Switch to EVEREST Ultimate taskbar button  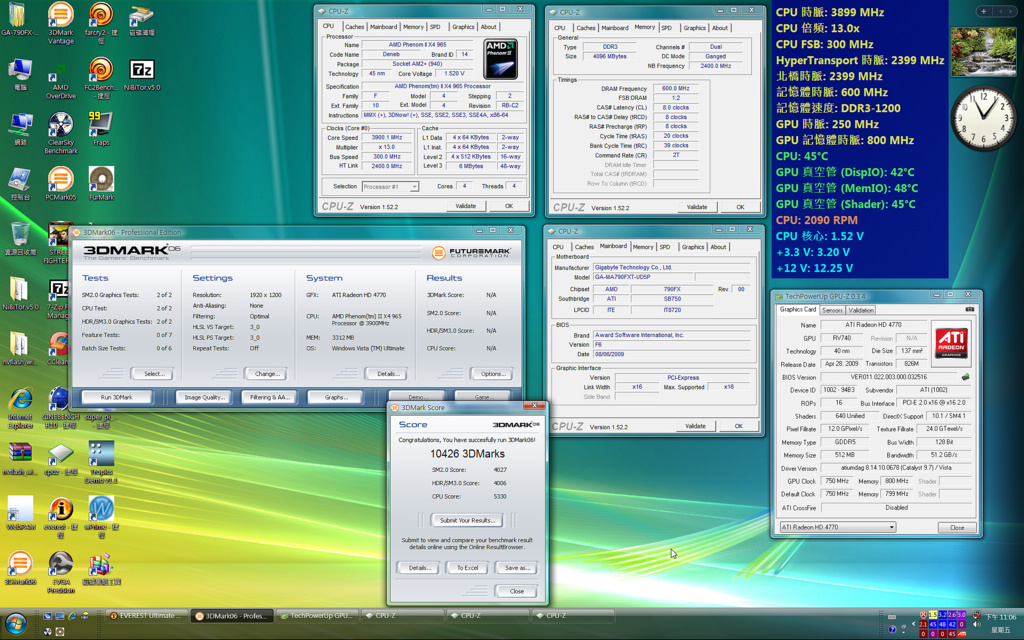pos(146,615)
